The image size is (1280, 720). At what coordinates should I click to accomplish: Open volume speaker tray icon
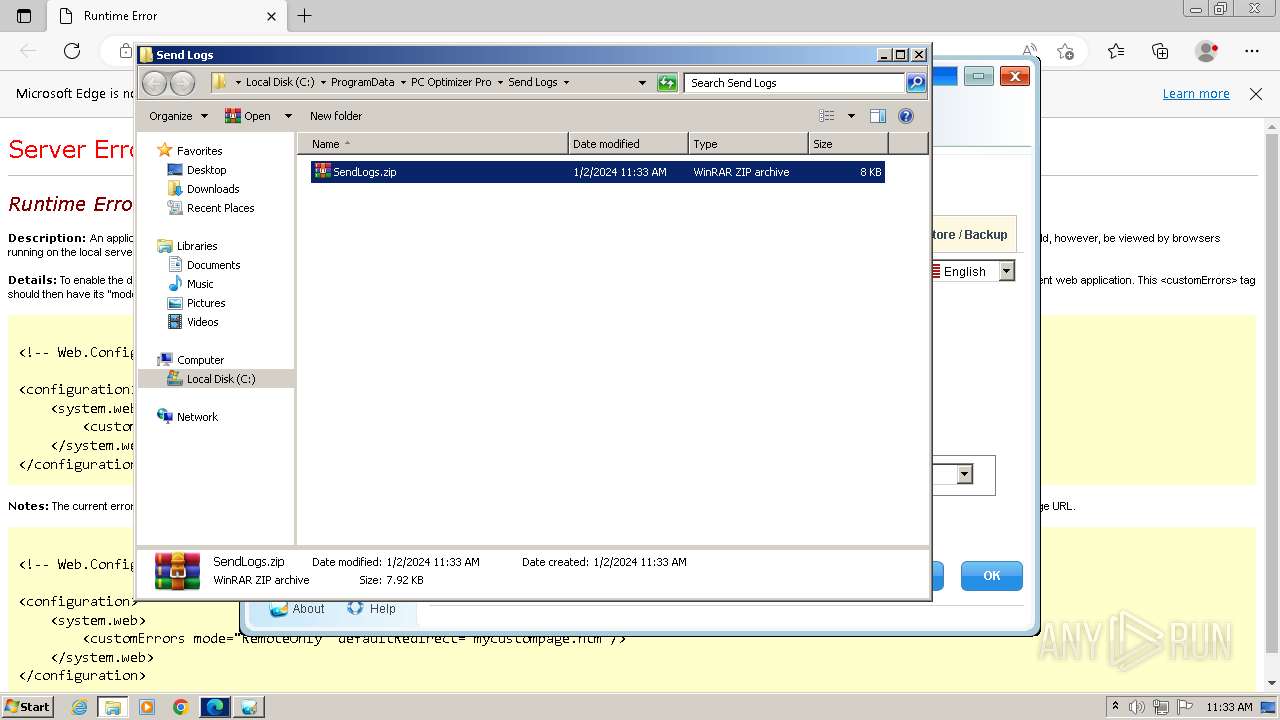(1138, 707)
